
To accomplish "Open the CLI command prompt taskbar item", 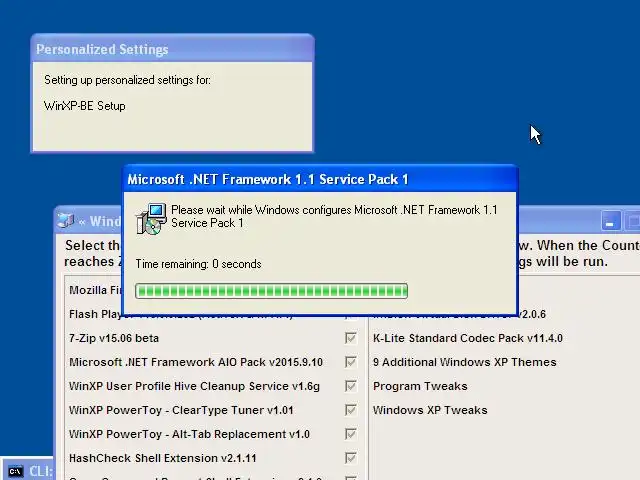I will click(x=27, y=471).
